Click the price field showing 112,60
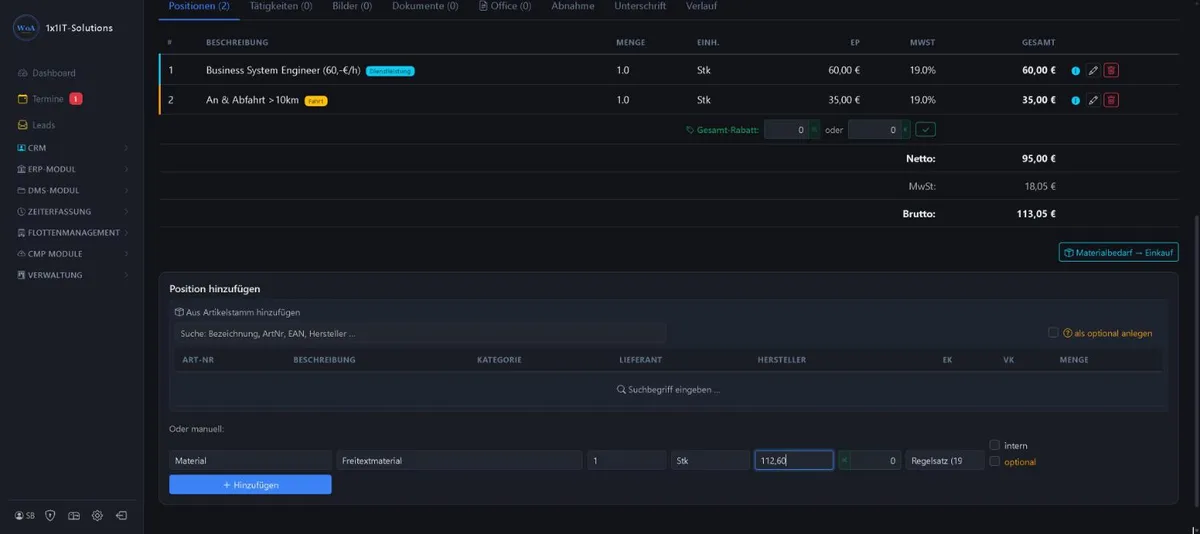 [x=794, y=460]
